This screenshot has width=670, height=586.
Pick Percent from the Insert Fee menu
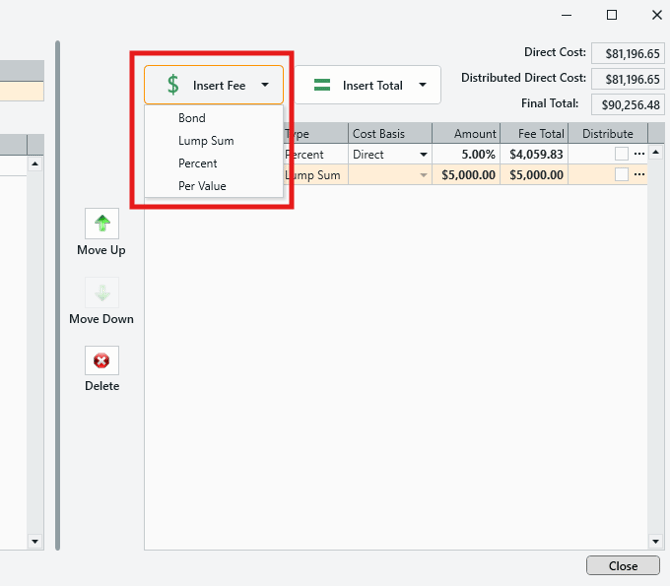(x=198, y=163)
